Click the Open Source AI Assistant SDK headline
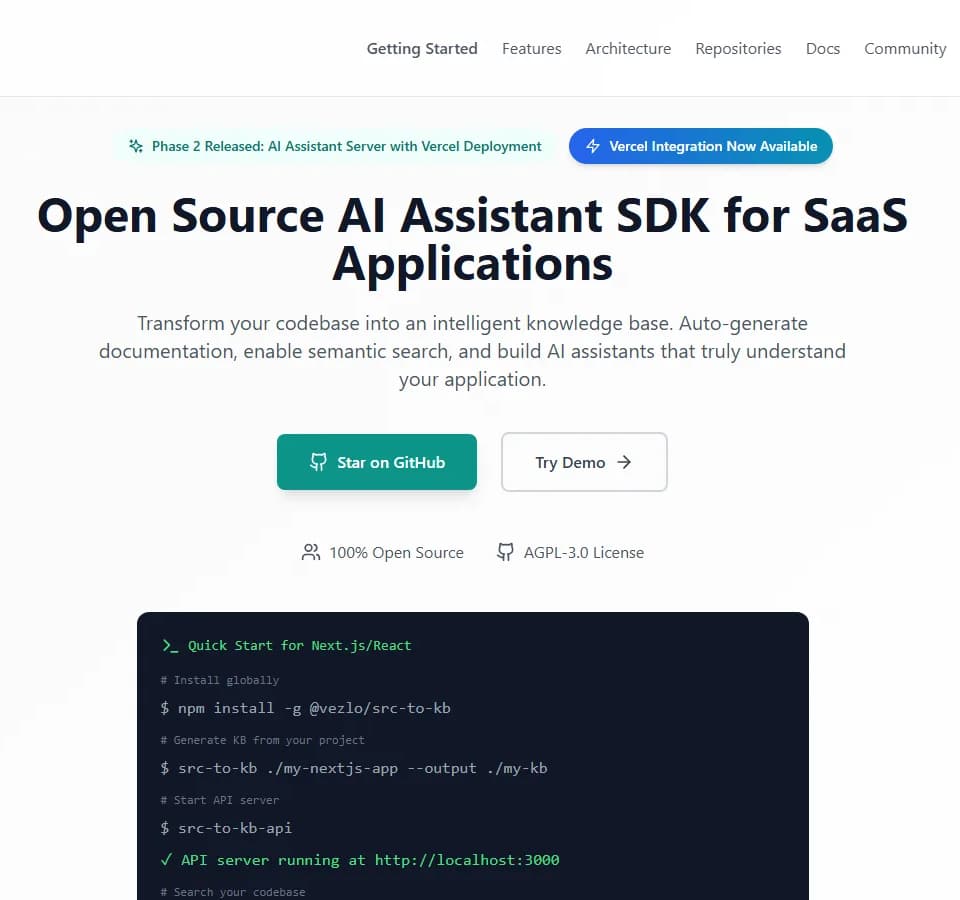Image resolution: width=960 pixels, height=900 pixels. click(473, 239)
